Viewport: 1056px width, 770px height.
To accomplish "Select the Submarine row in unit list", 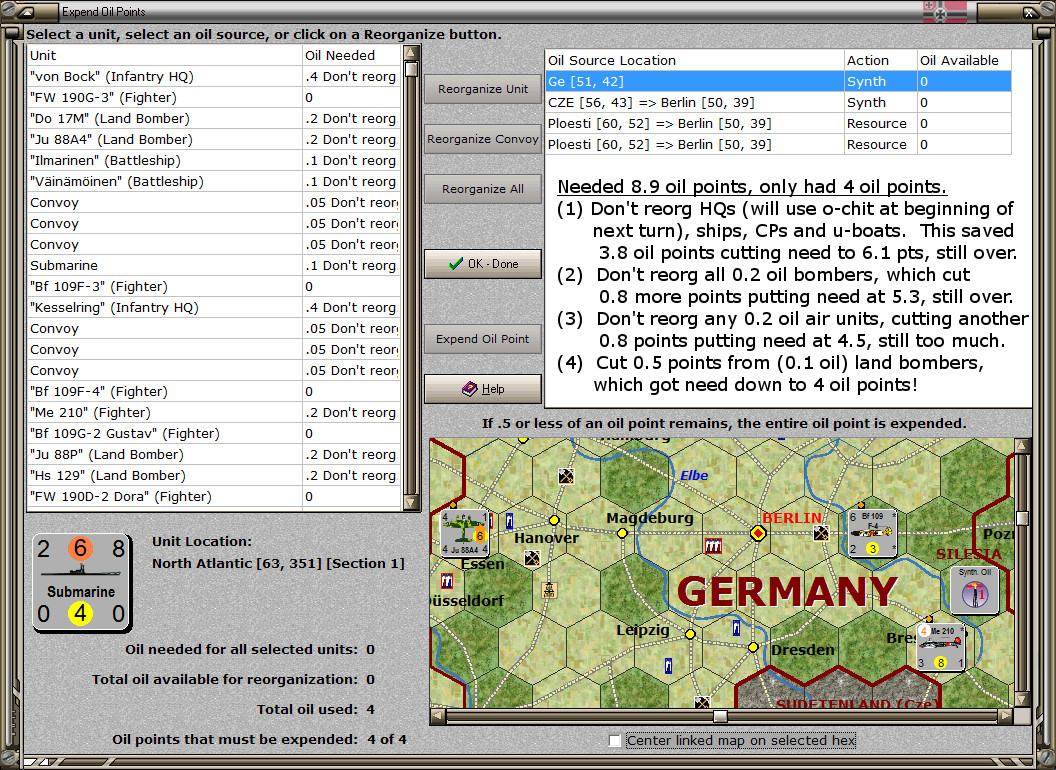I will pyautogui.click(x=214, y=265).
